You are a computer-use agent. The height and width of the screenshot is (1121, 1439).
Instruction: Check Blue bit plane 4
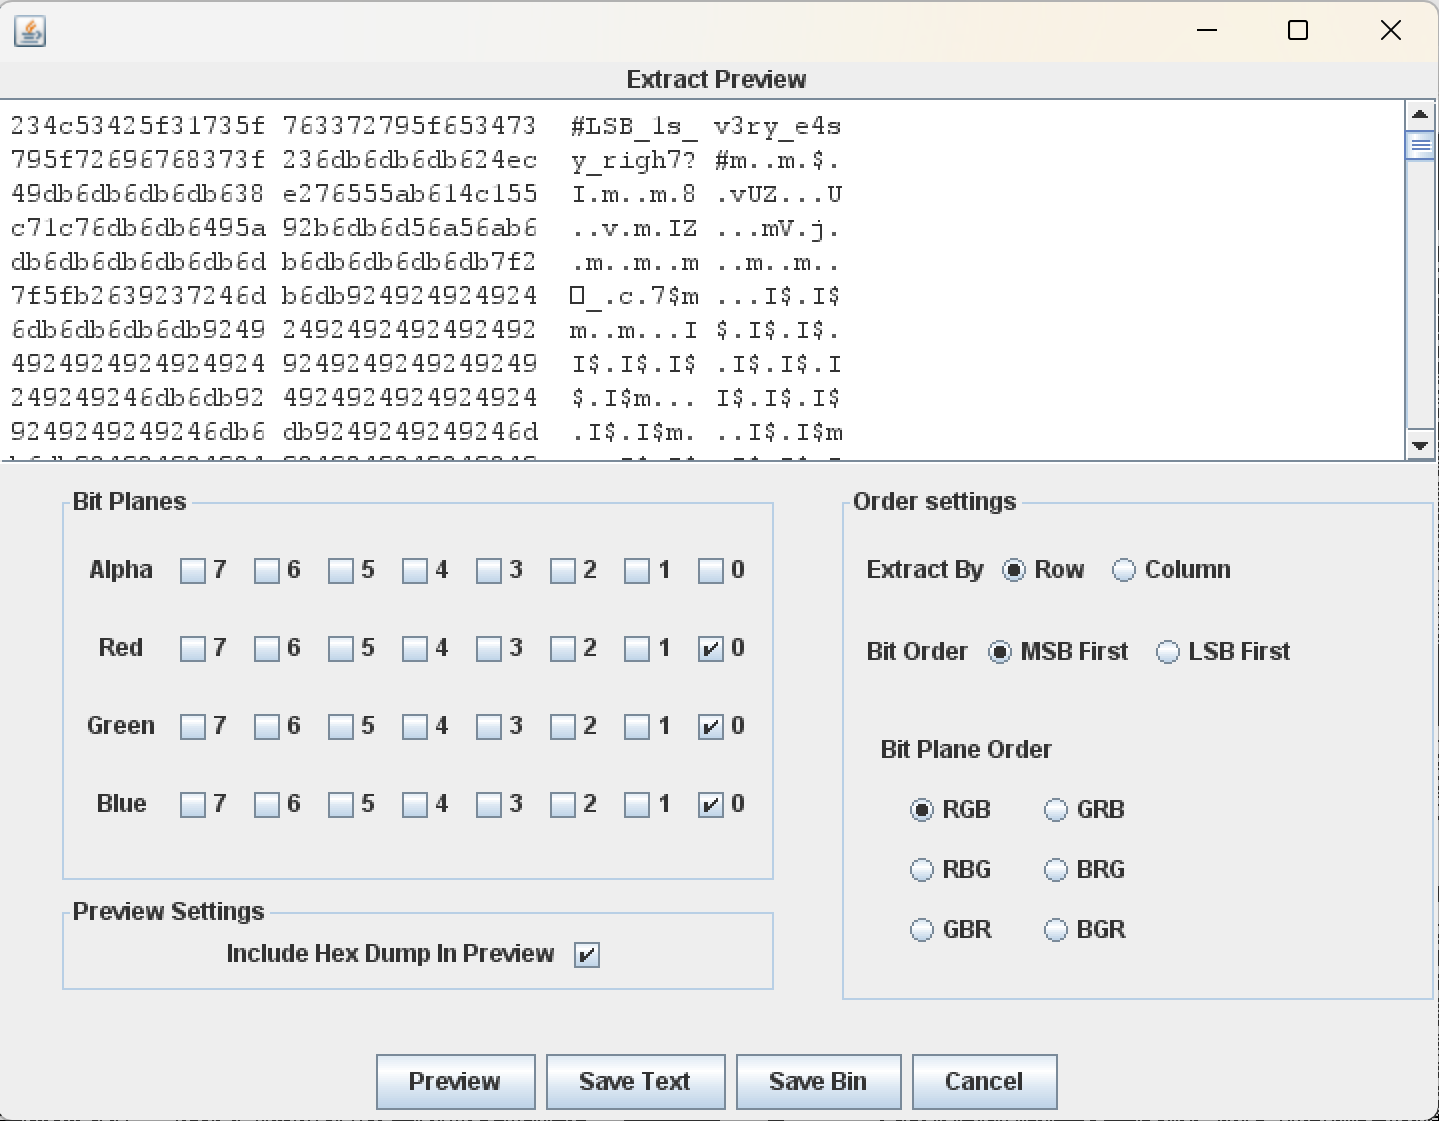(415, 805)
